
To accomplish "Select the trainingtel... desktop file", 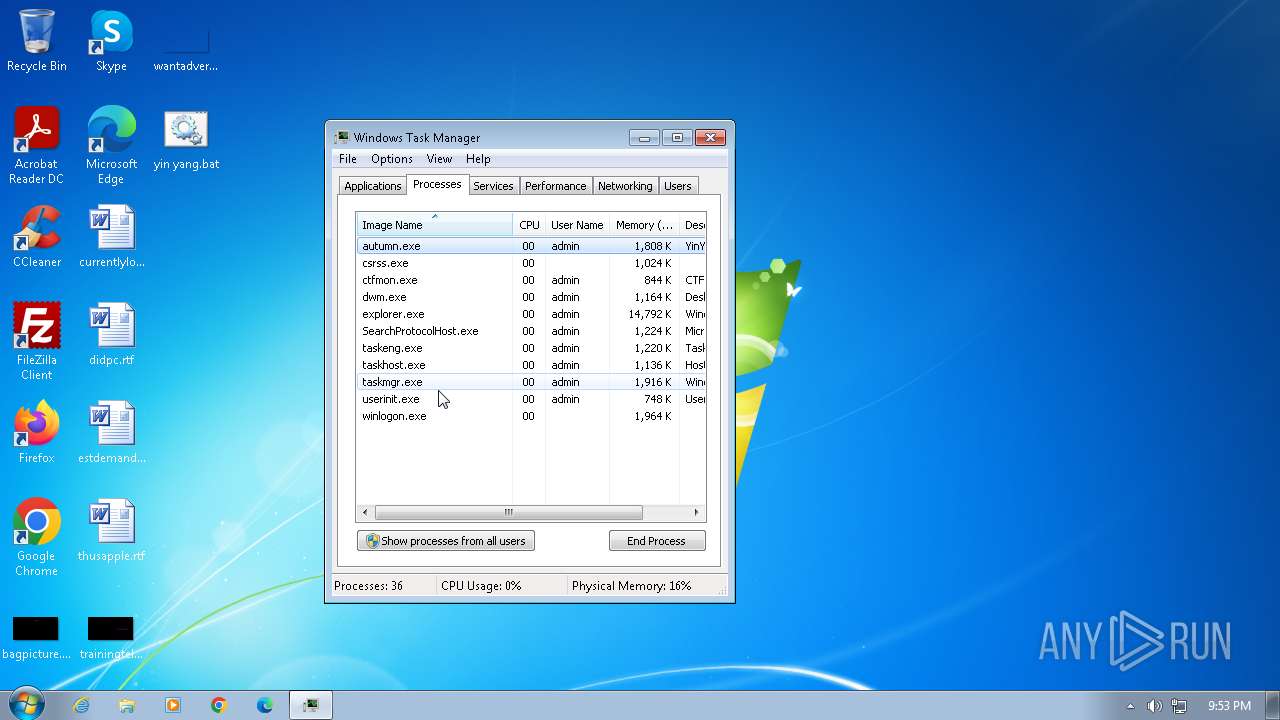I will 111,638.
